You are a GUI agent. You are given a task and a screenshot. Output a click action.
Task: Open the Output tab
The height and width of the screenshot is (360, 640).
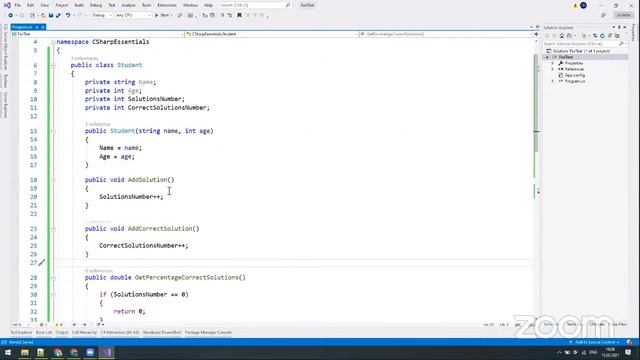click(62, 333)
